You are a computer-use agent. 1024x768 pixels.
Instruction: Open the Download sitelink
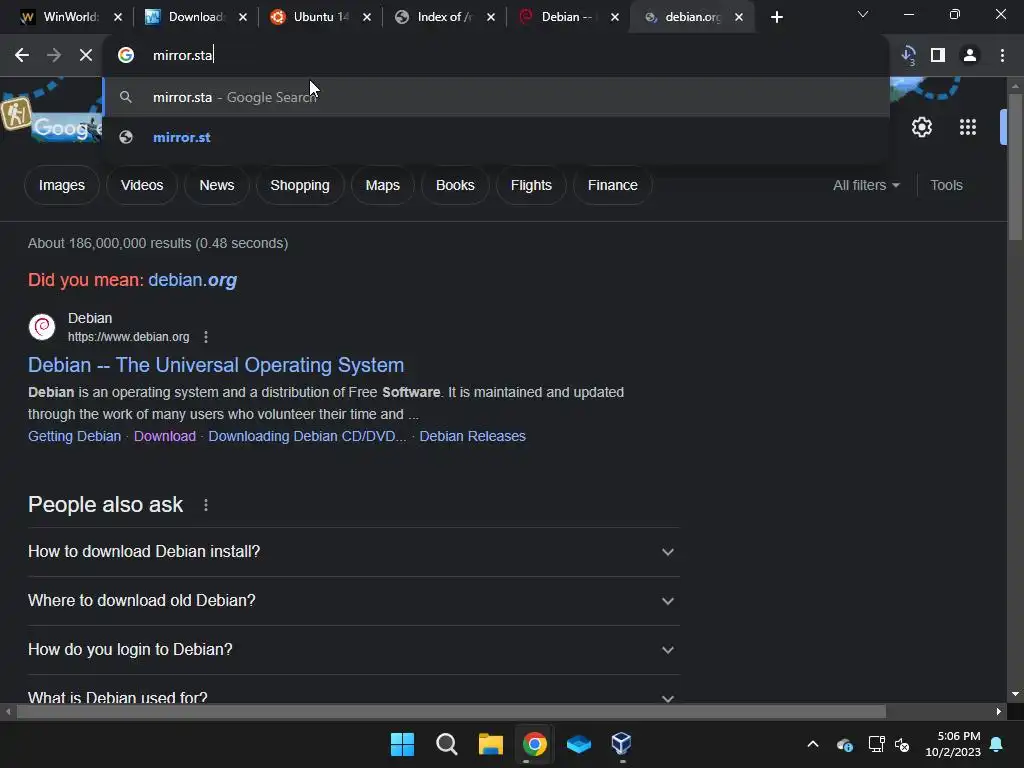click(x=165, y=436)
